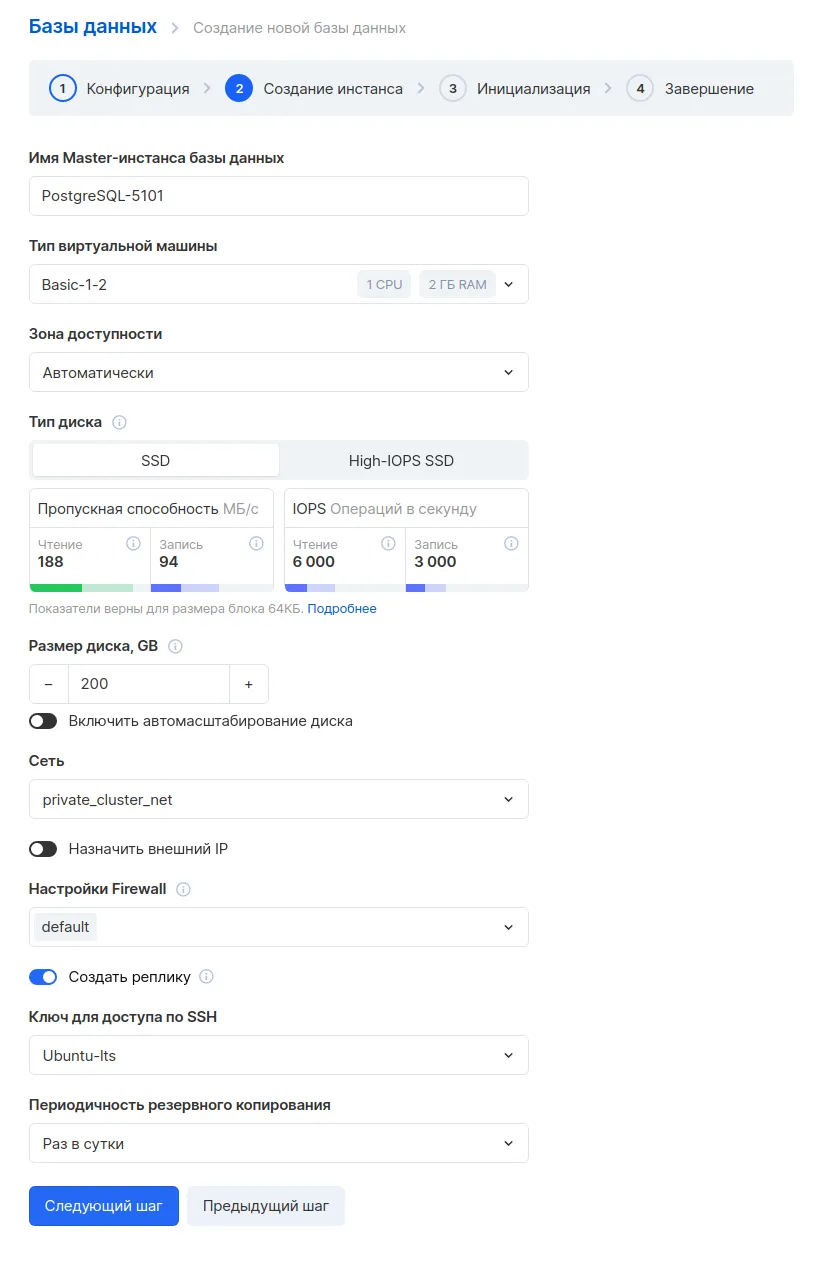The image size is (823, 1268).
Task: Click info icon for IOPS Чтение
Action: click(388, 544)
